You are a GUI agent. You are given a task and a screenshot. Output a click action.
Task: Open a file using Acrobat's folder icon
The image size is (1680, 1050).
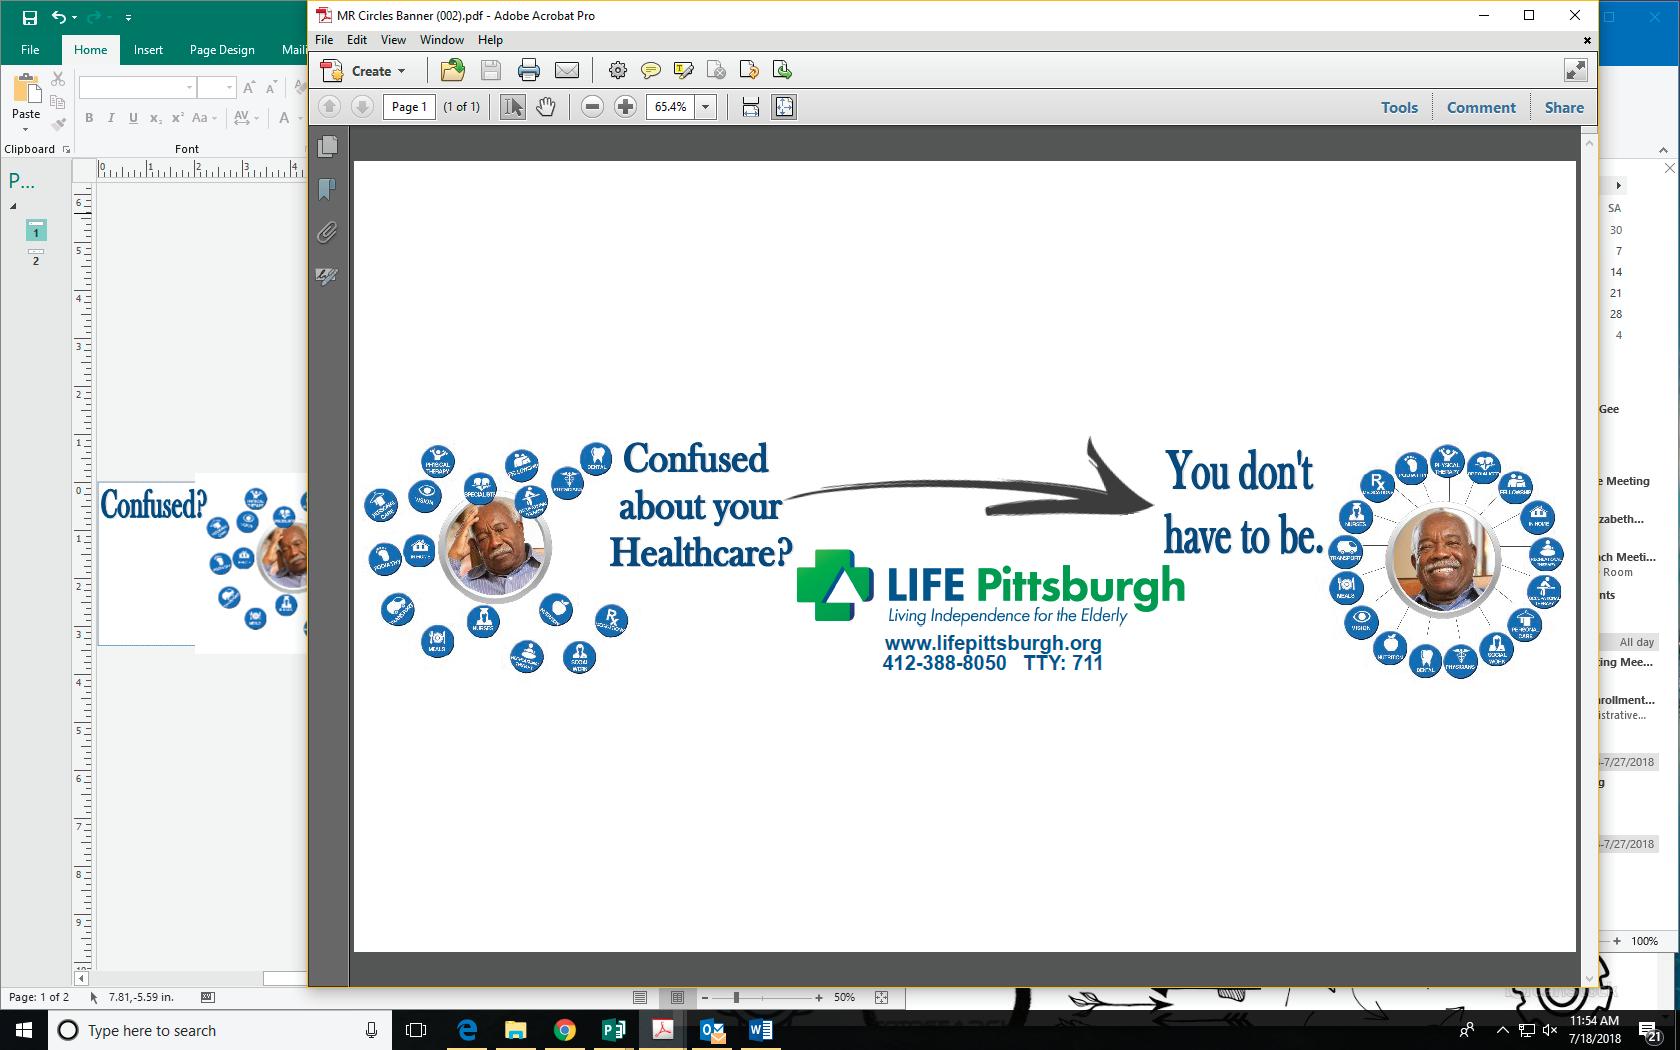click(452, 70)
